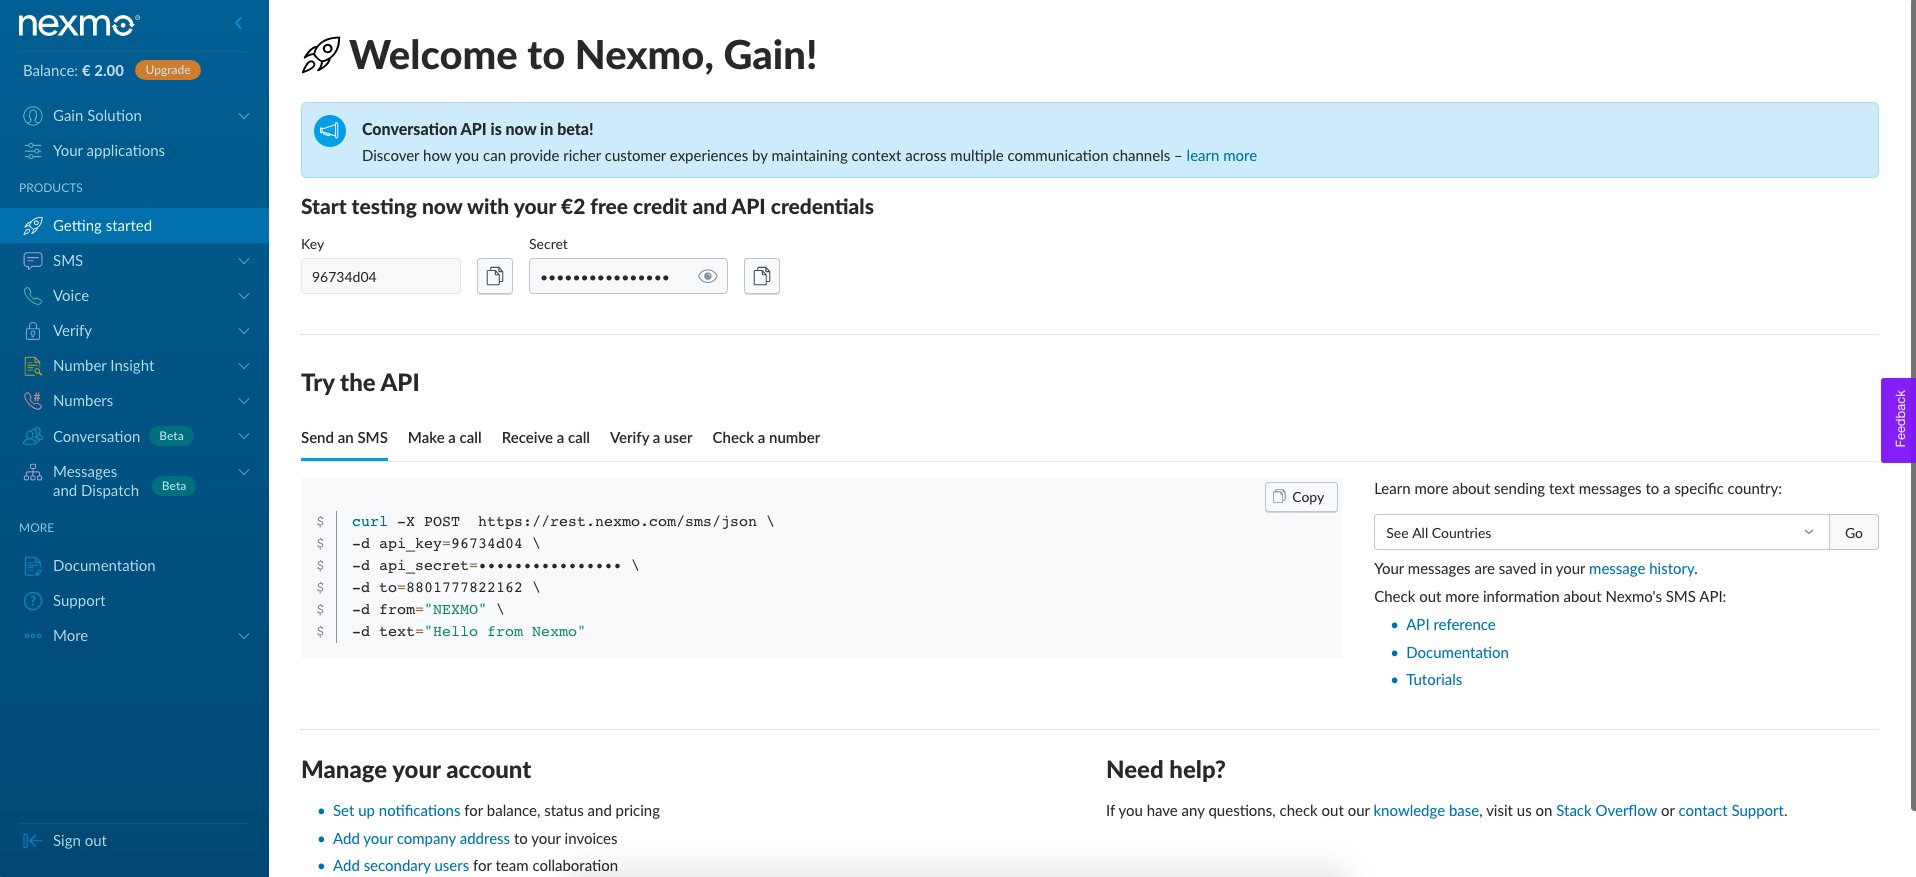Select the Verify a user tab
The image size is (1916, 877).
click(x=651, y=438)
